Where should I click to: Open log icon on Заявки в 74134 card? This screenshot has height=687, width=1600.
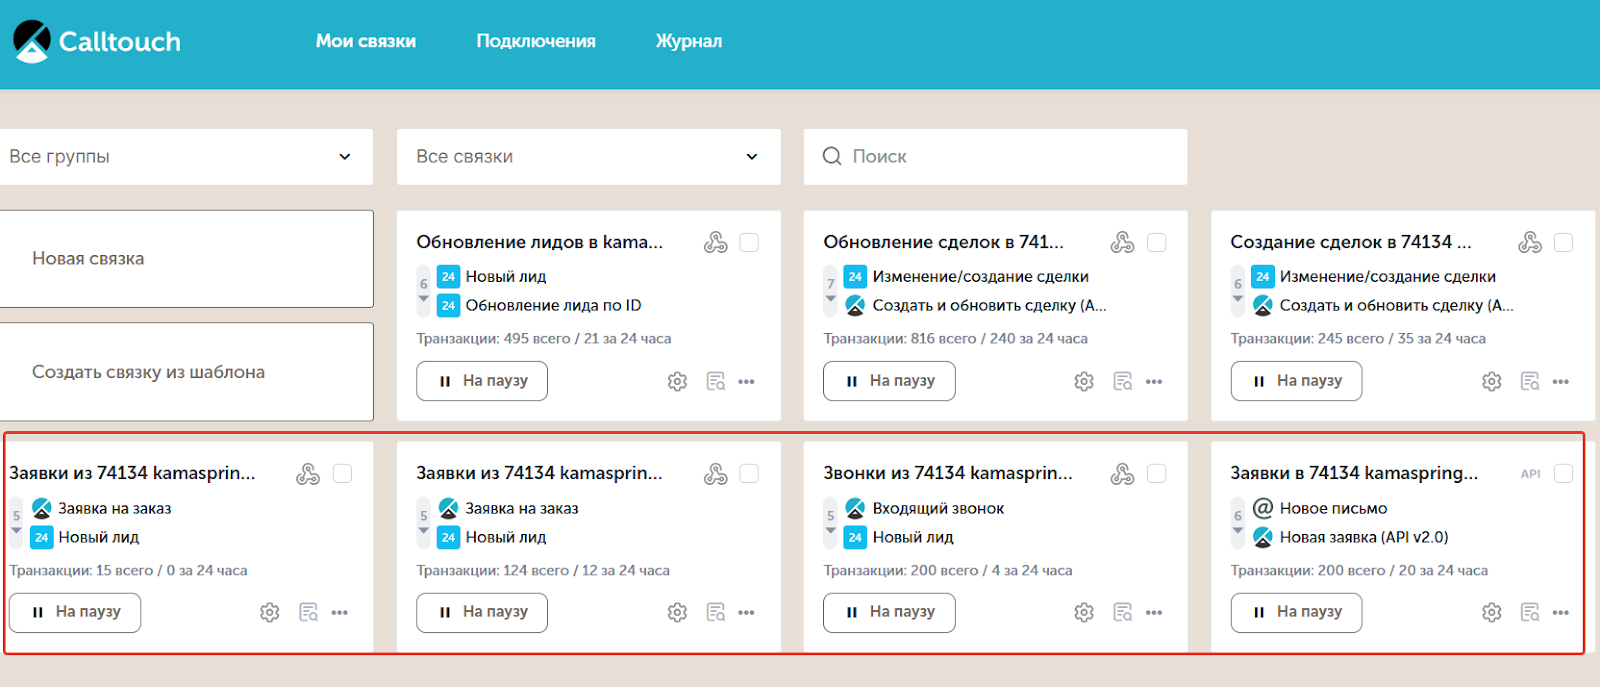pos(1529,612)
